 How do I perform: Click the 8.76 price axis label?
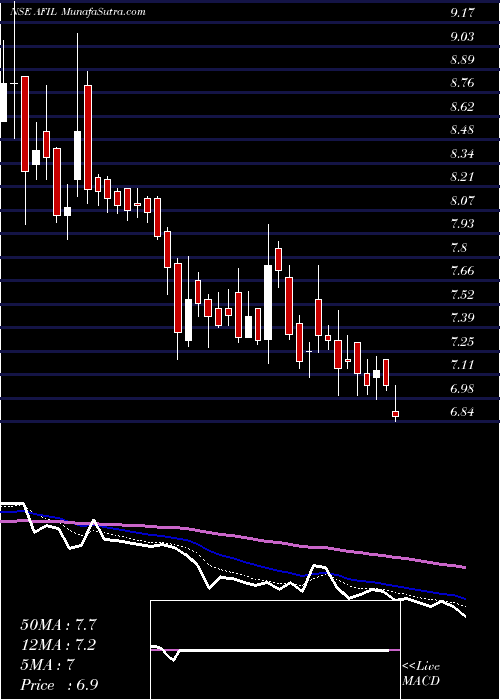pos(462,83)
